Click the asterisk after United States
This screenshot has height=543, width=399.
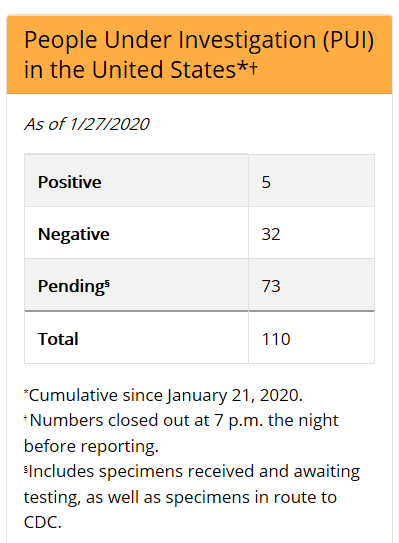tap(242, 67)
